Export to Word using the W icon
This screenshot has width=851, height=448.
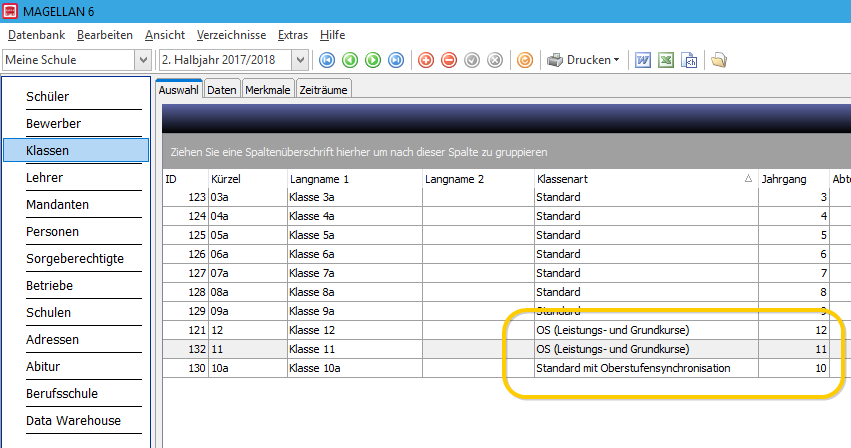pyautogui.click(x=643, y=60)
